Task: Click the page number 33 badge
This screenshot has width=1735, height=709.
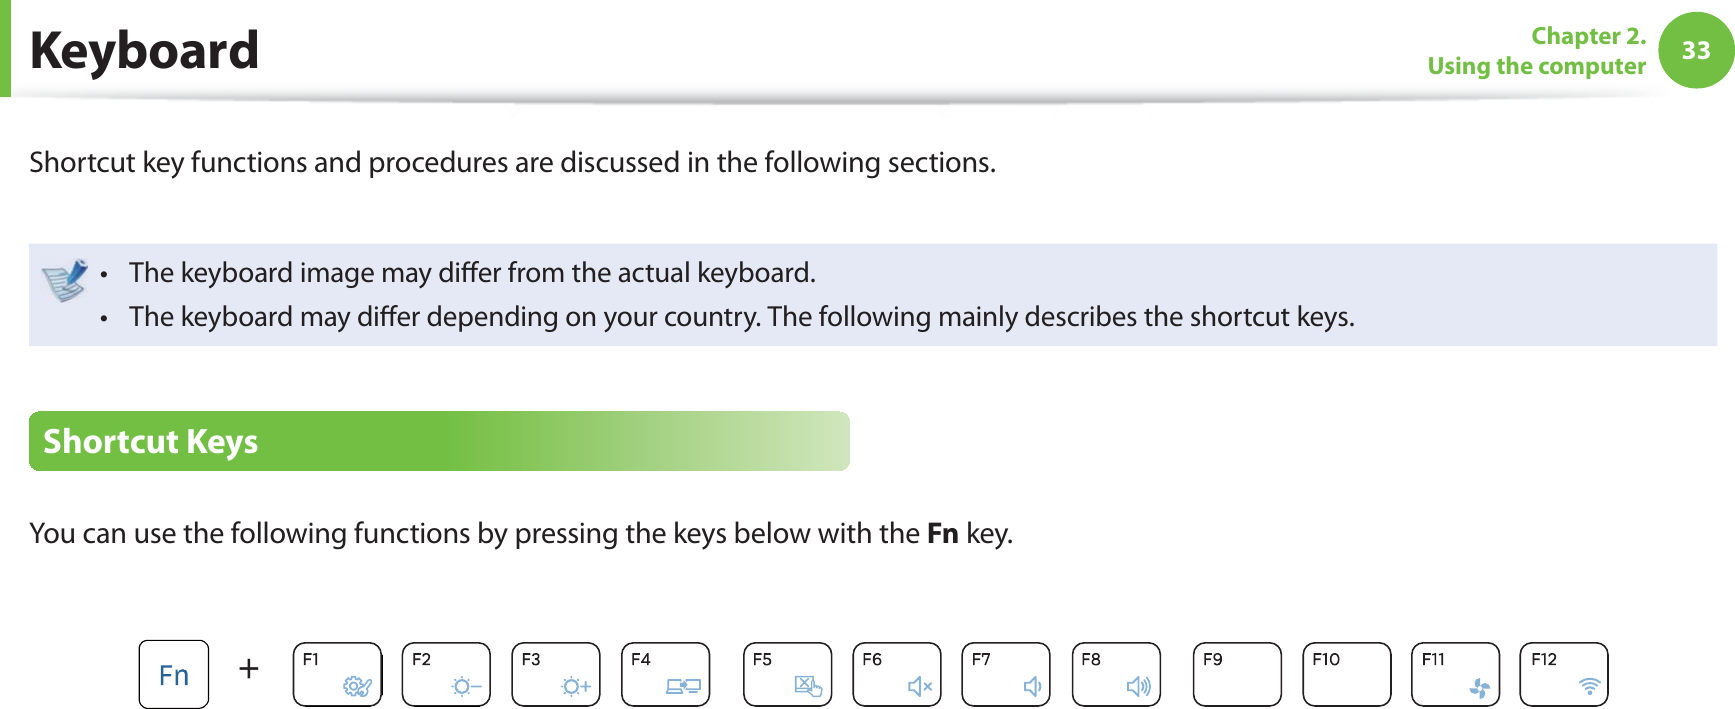Action: pos(1696,50)
